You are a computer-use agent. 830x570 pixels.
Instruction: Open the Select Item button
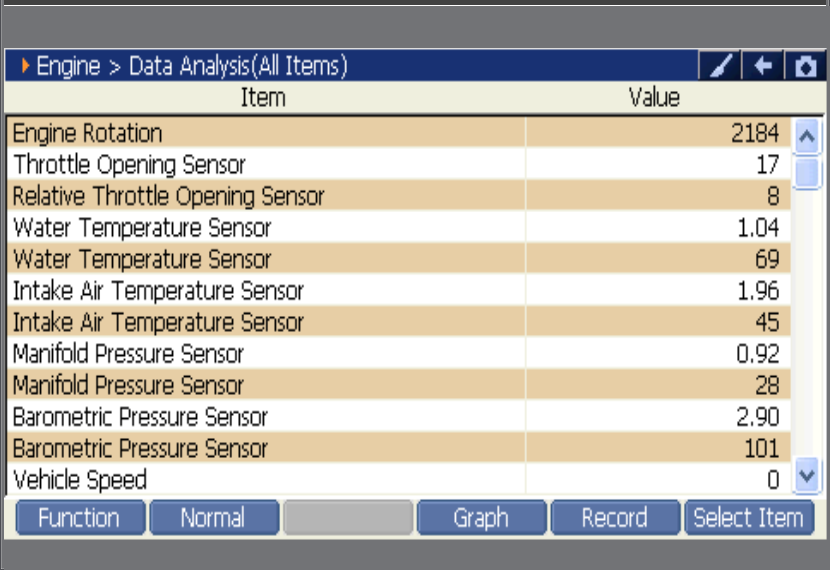pos(750,518)
